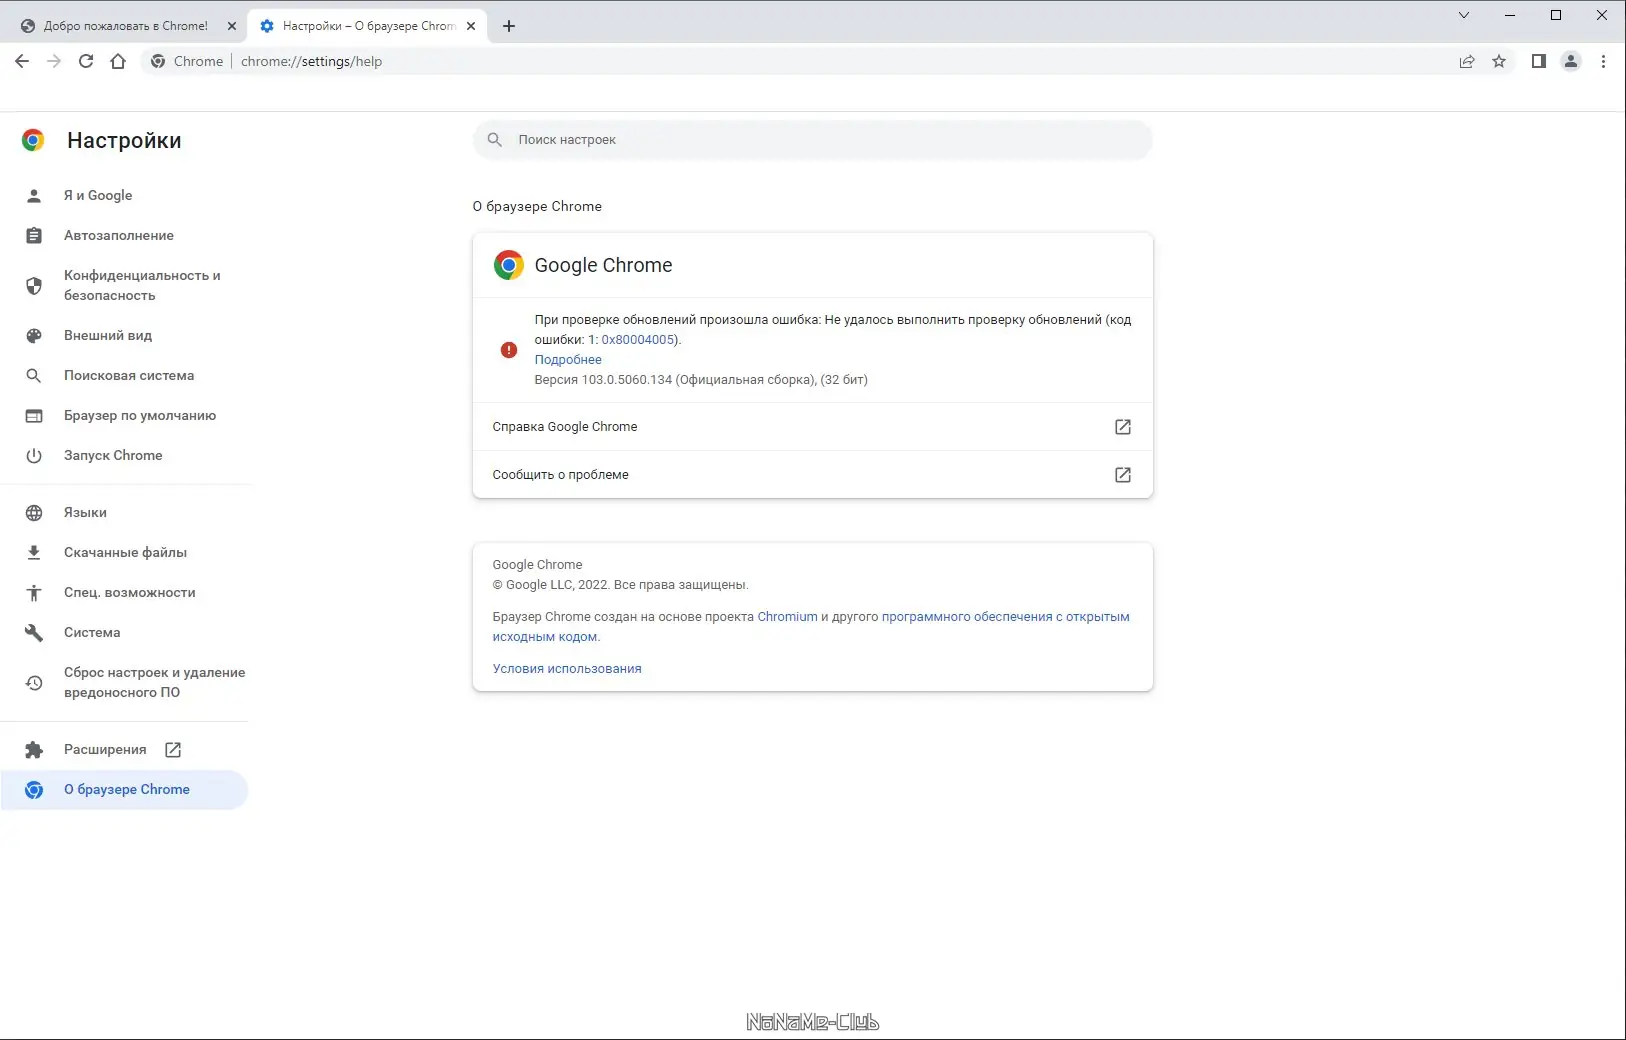Screen dimensions: 1626x1040
Task: Click the reload page icon
Action: click(86, 61)
